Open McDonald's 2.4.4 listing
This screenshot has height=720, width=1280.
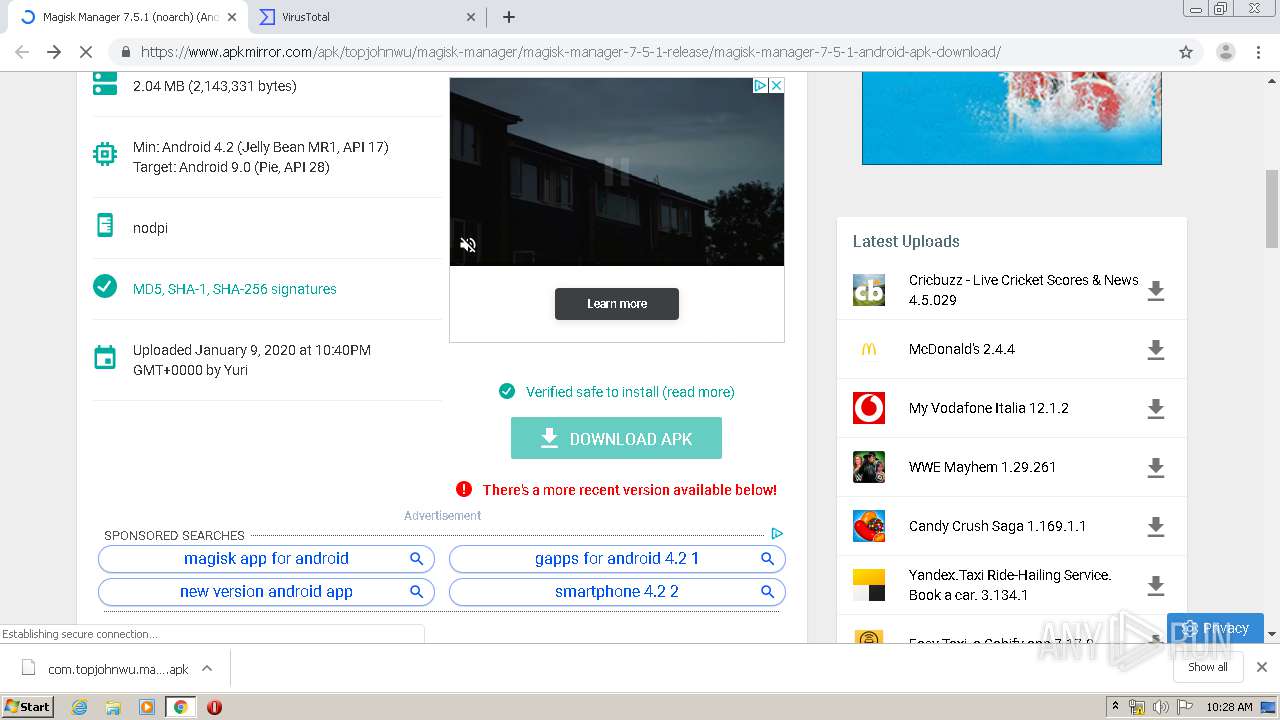(x=962, y=349)
